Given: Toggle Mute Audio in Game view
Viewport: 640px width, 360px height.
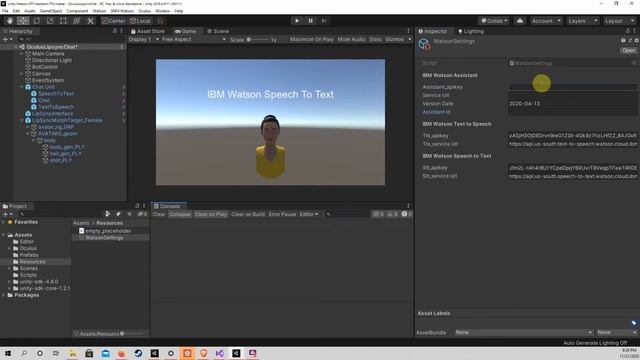Looking at the screenshot, I should click(x=351, y=39).
